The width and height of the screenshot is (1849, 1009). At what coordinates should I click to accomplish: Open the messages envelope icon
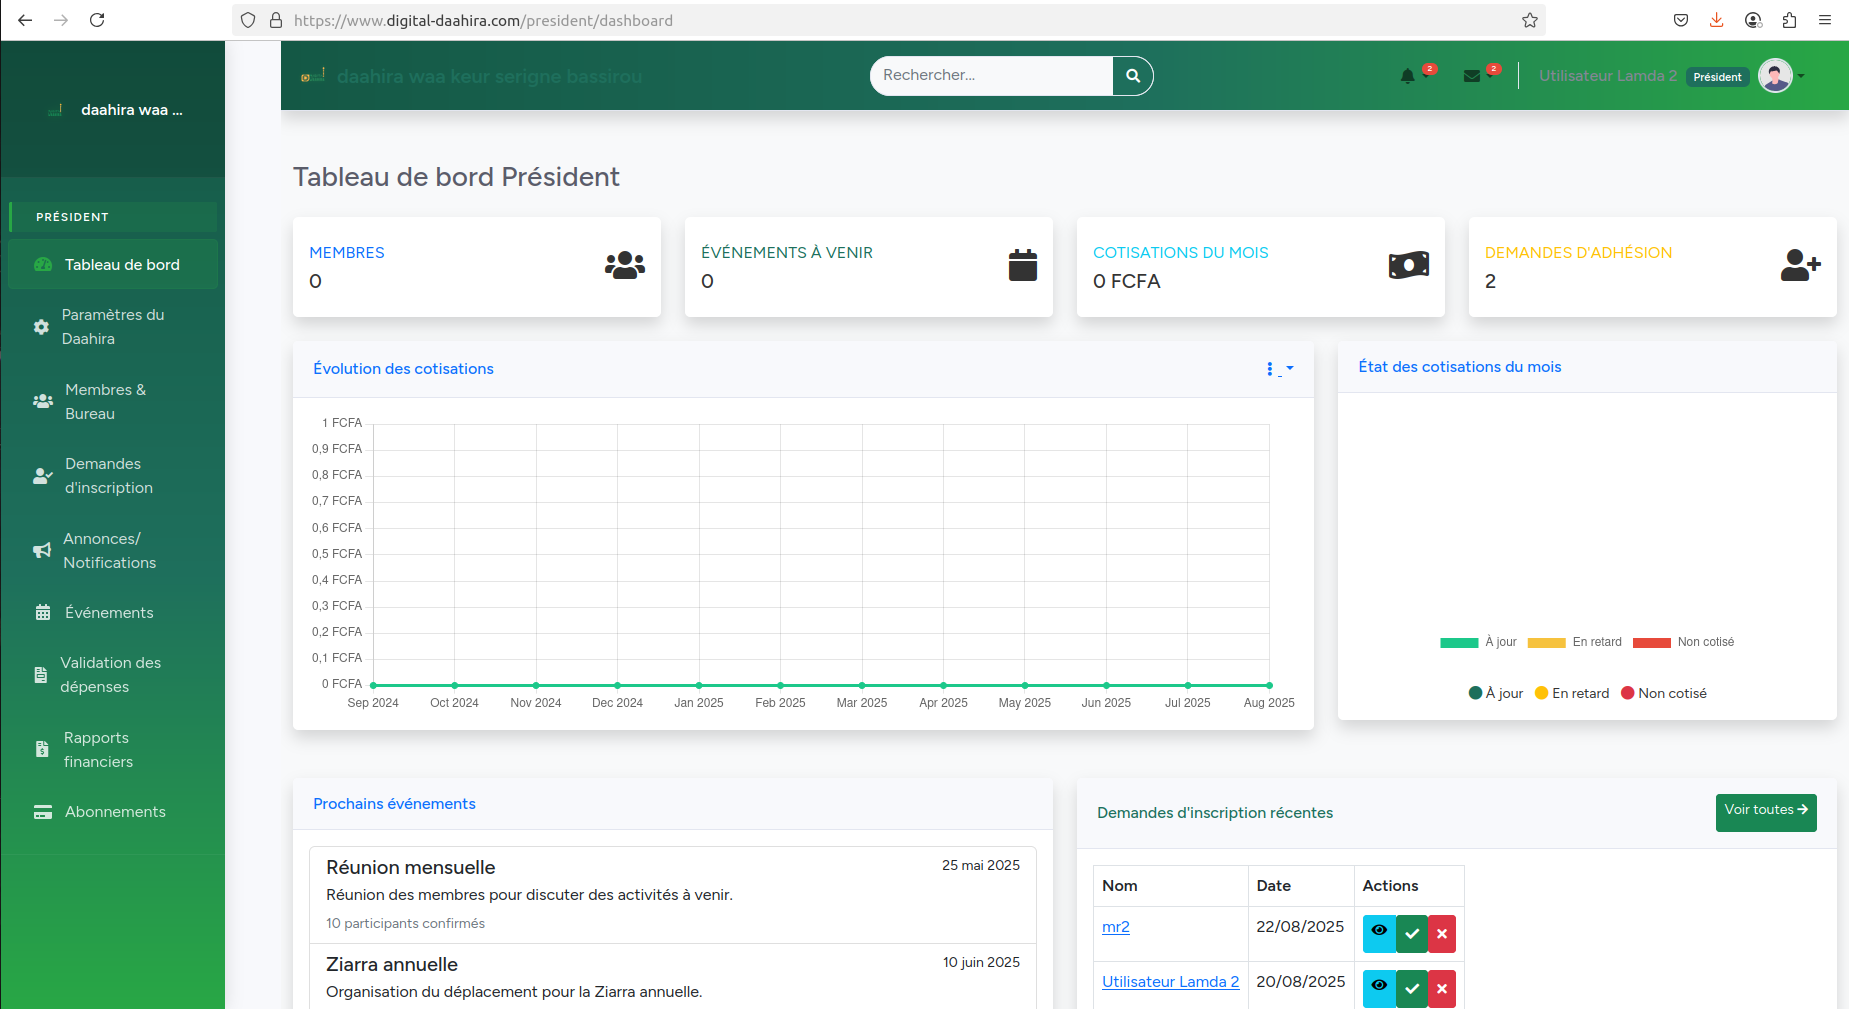[x=1471, y=76]
